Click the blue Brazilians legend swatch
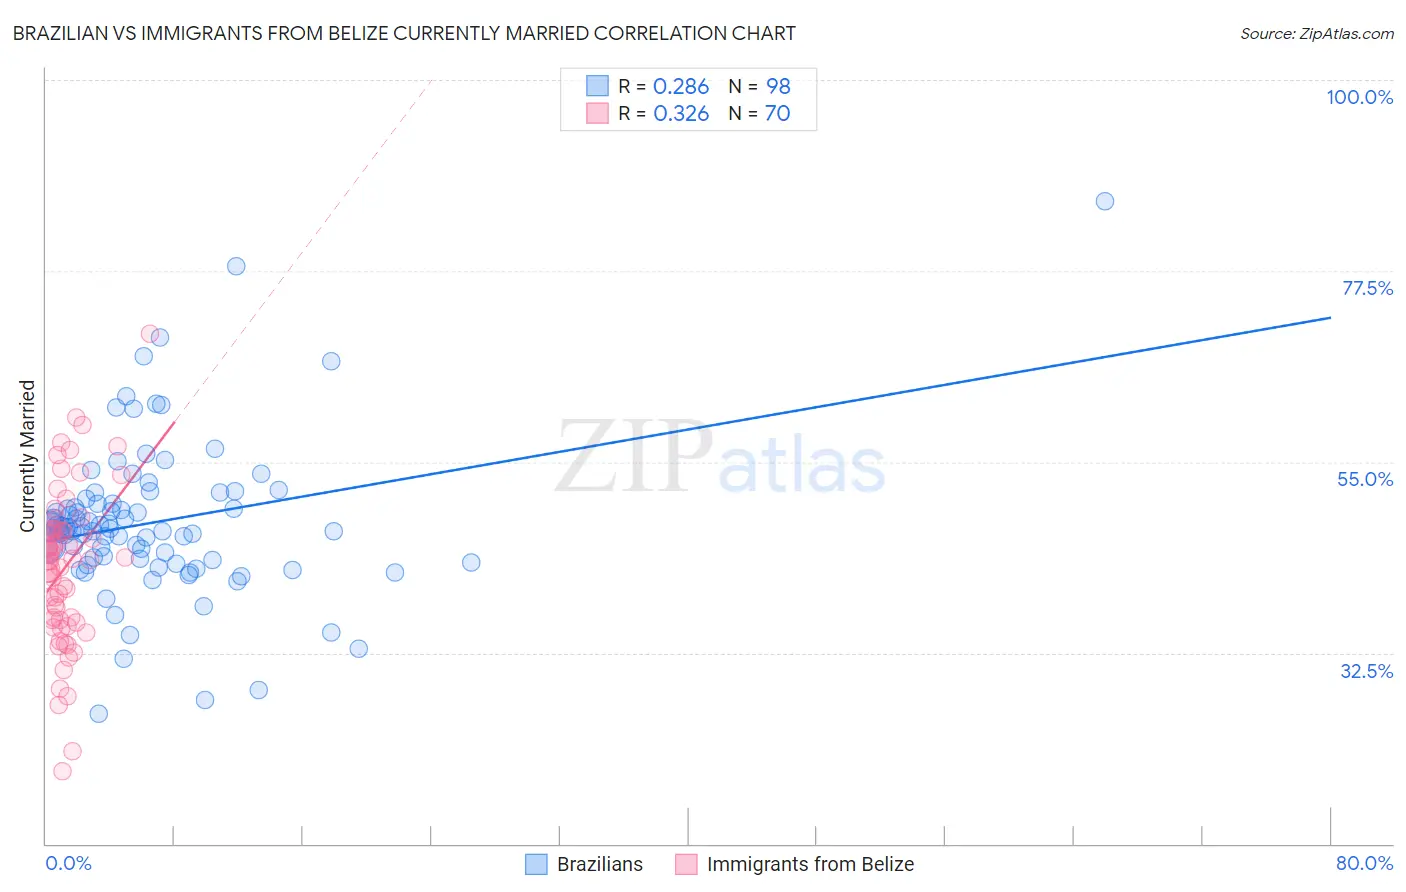 536,864
